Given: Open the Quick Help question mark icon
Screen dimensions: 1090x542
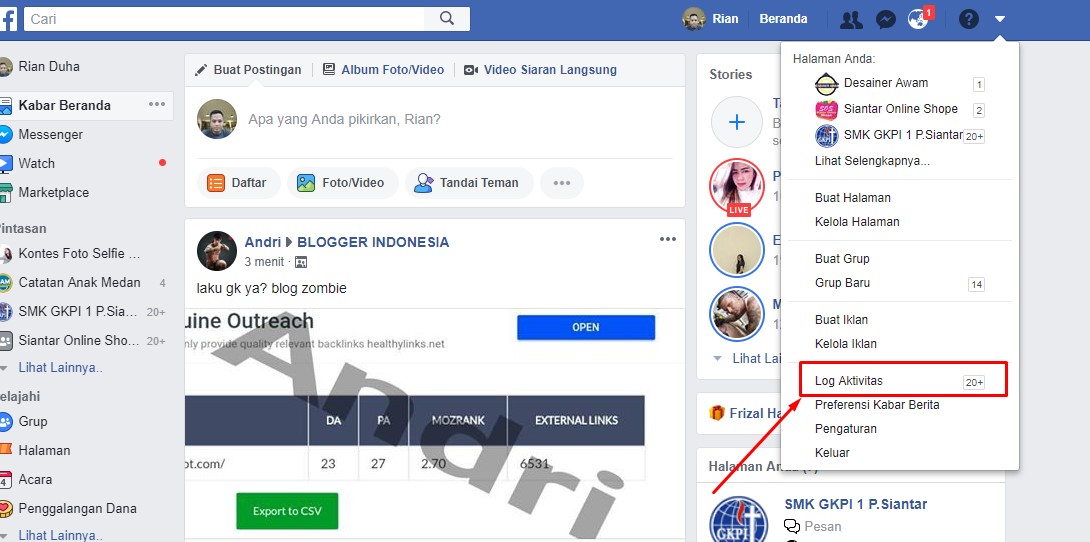Looking at the screenshot, I should [x=968, y=19].
